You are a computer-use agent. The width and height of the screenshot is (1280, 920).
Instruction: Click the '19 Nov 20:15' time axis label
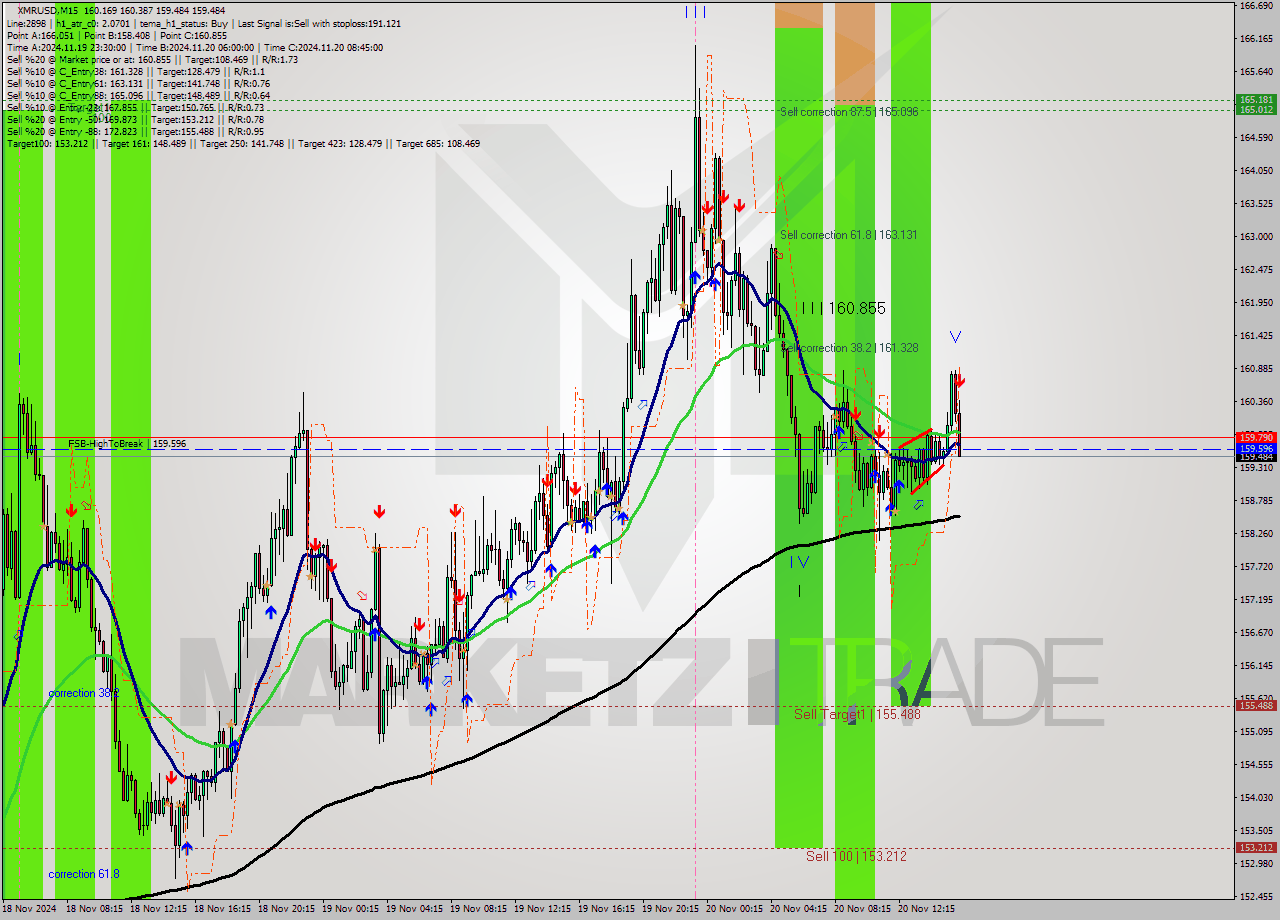pyautogui.click(x=671, y=910)
